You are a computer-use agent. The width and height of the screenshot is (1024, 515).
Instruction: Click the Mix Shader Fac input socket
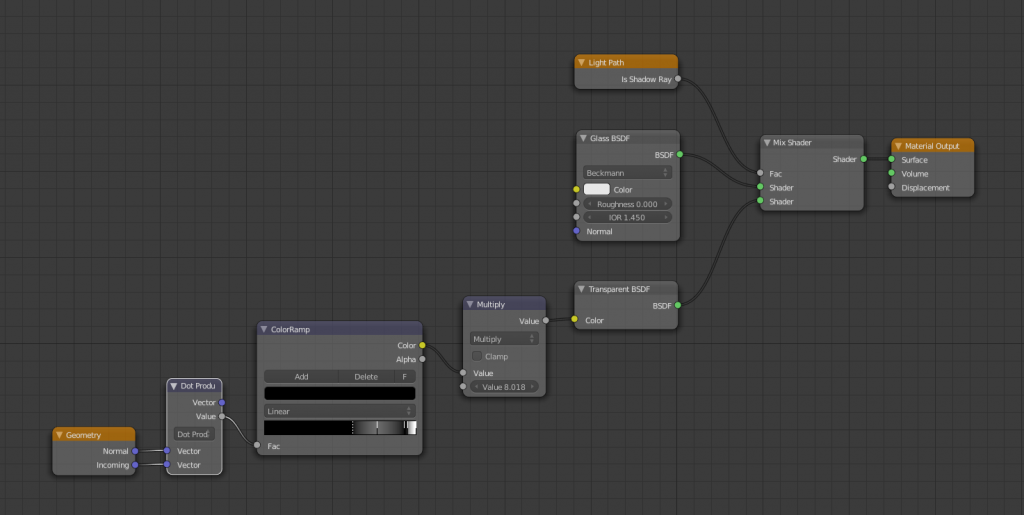coord(760,174)
